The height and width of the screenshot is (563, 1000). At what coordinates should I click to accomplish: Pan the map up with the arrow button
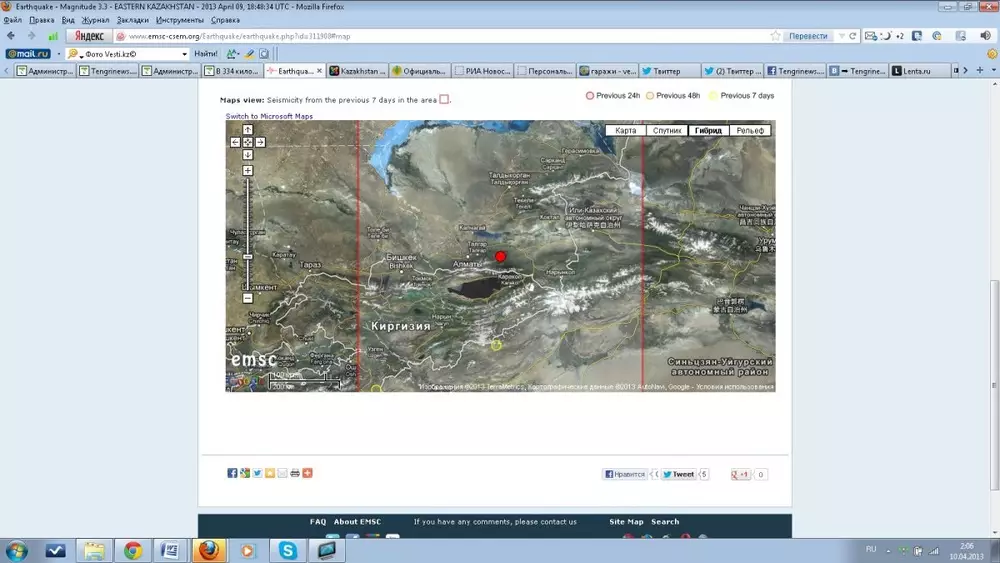pos(247,130)
